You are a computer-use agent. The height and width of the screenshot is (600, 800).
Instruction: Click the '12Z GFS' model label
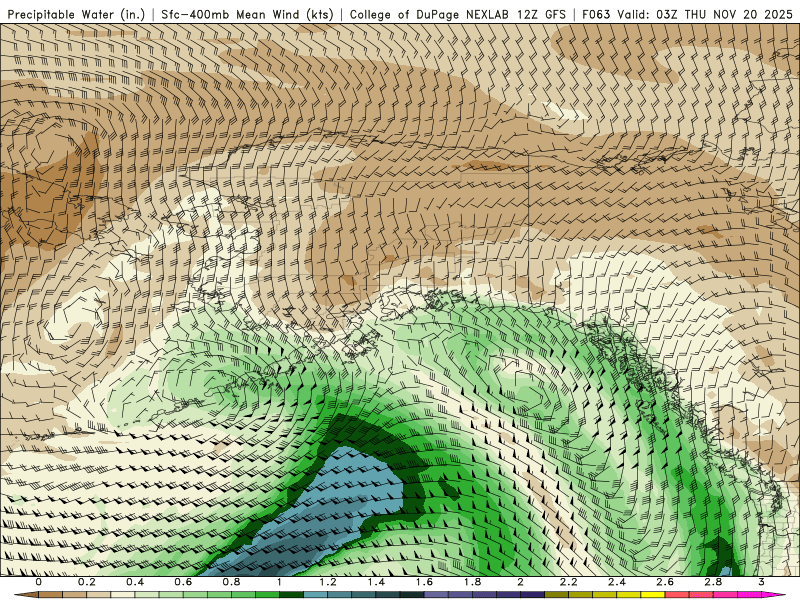541,15
